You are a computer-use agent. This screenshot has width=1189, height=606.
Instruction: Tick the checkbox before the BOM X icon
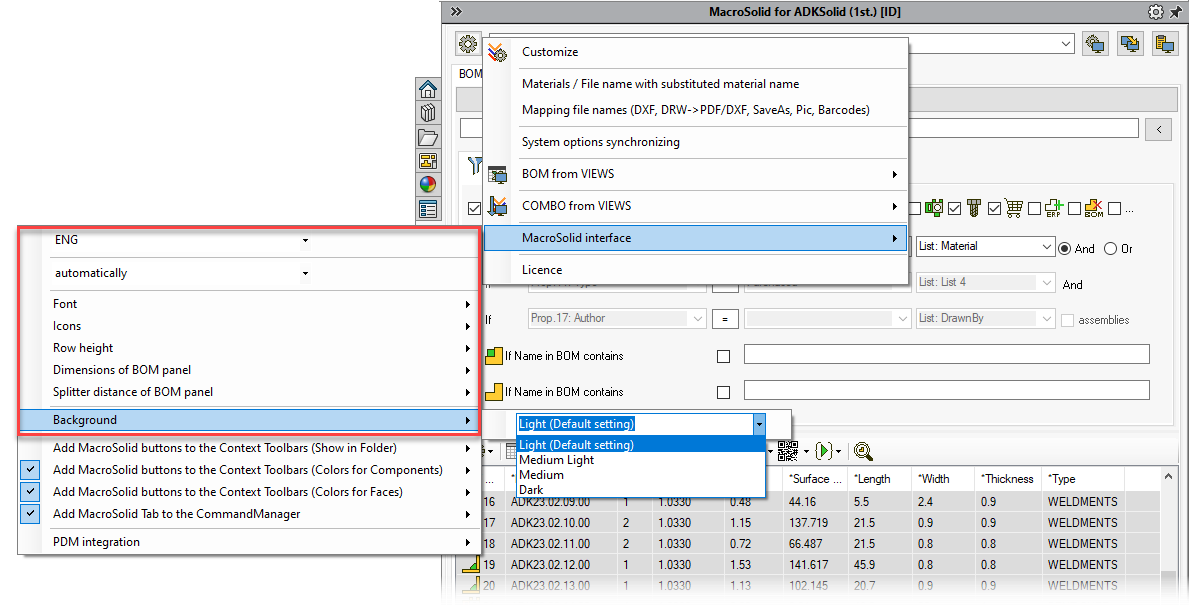pyautogui.click(x=1074, y=208)
